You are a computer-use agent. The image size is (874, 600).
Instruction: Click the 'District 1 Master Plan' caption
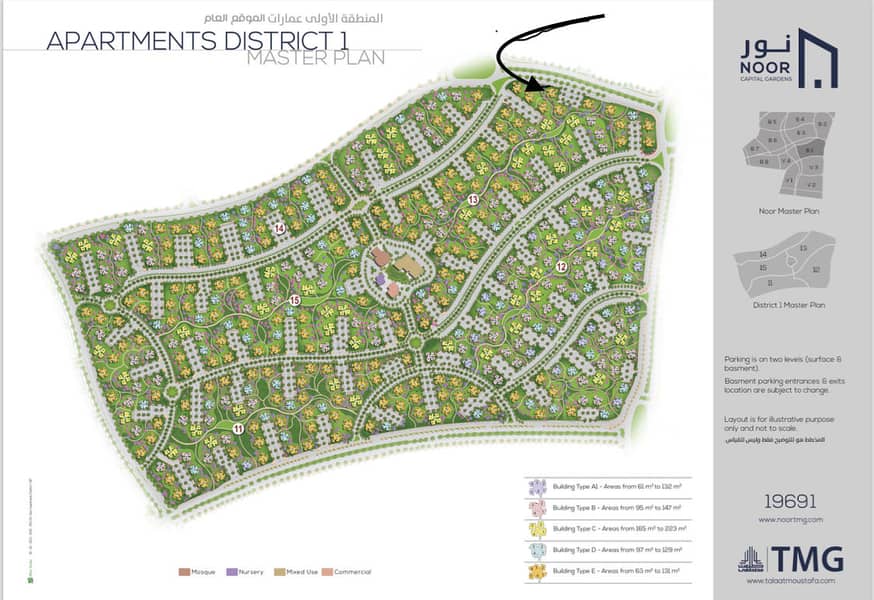point(788,305)
